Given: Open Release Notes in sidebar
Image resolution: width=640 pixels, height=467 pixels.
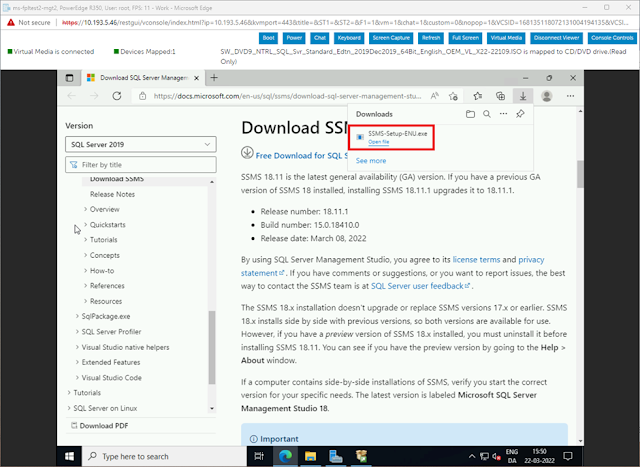Looking at the screenshot, I should [x=112, y=194].
